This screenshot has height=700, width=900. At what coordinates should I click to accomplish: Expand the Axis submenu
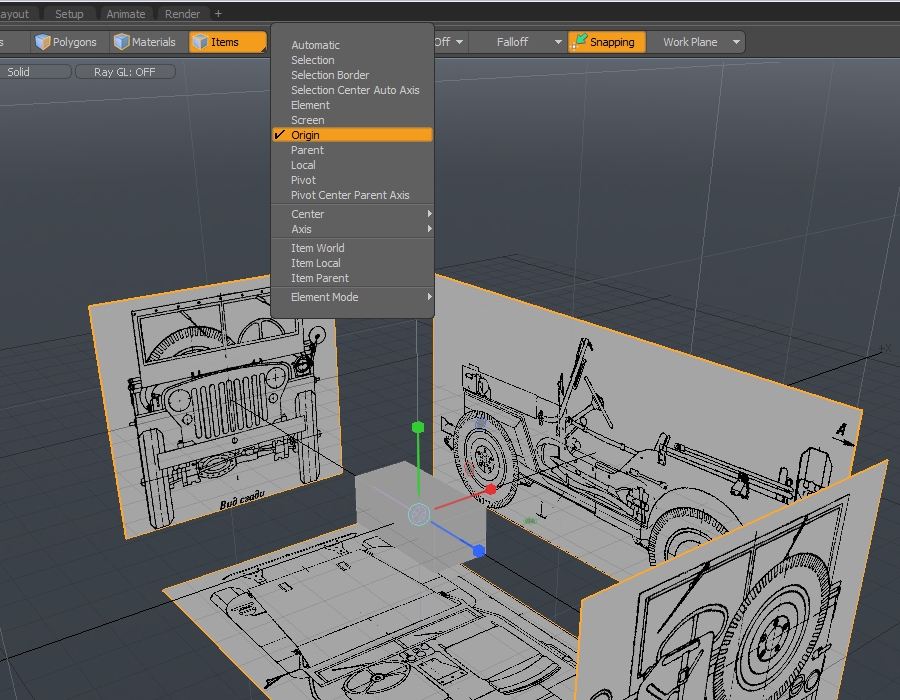click(352, 229)
